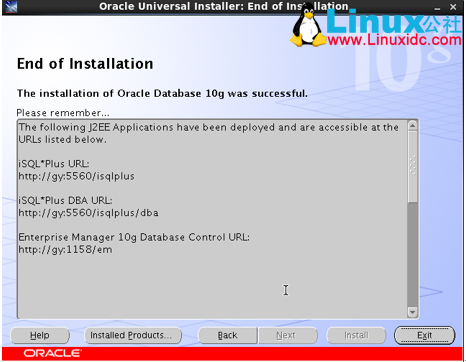This screenshot has height=362, width=466.
Task: Click the scroll up arrow in text area
Action: pos(412,126)
